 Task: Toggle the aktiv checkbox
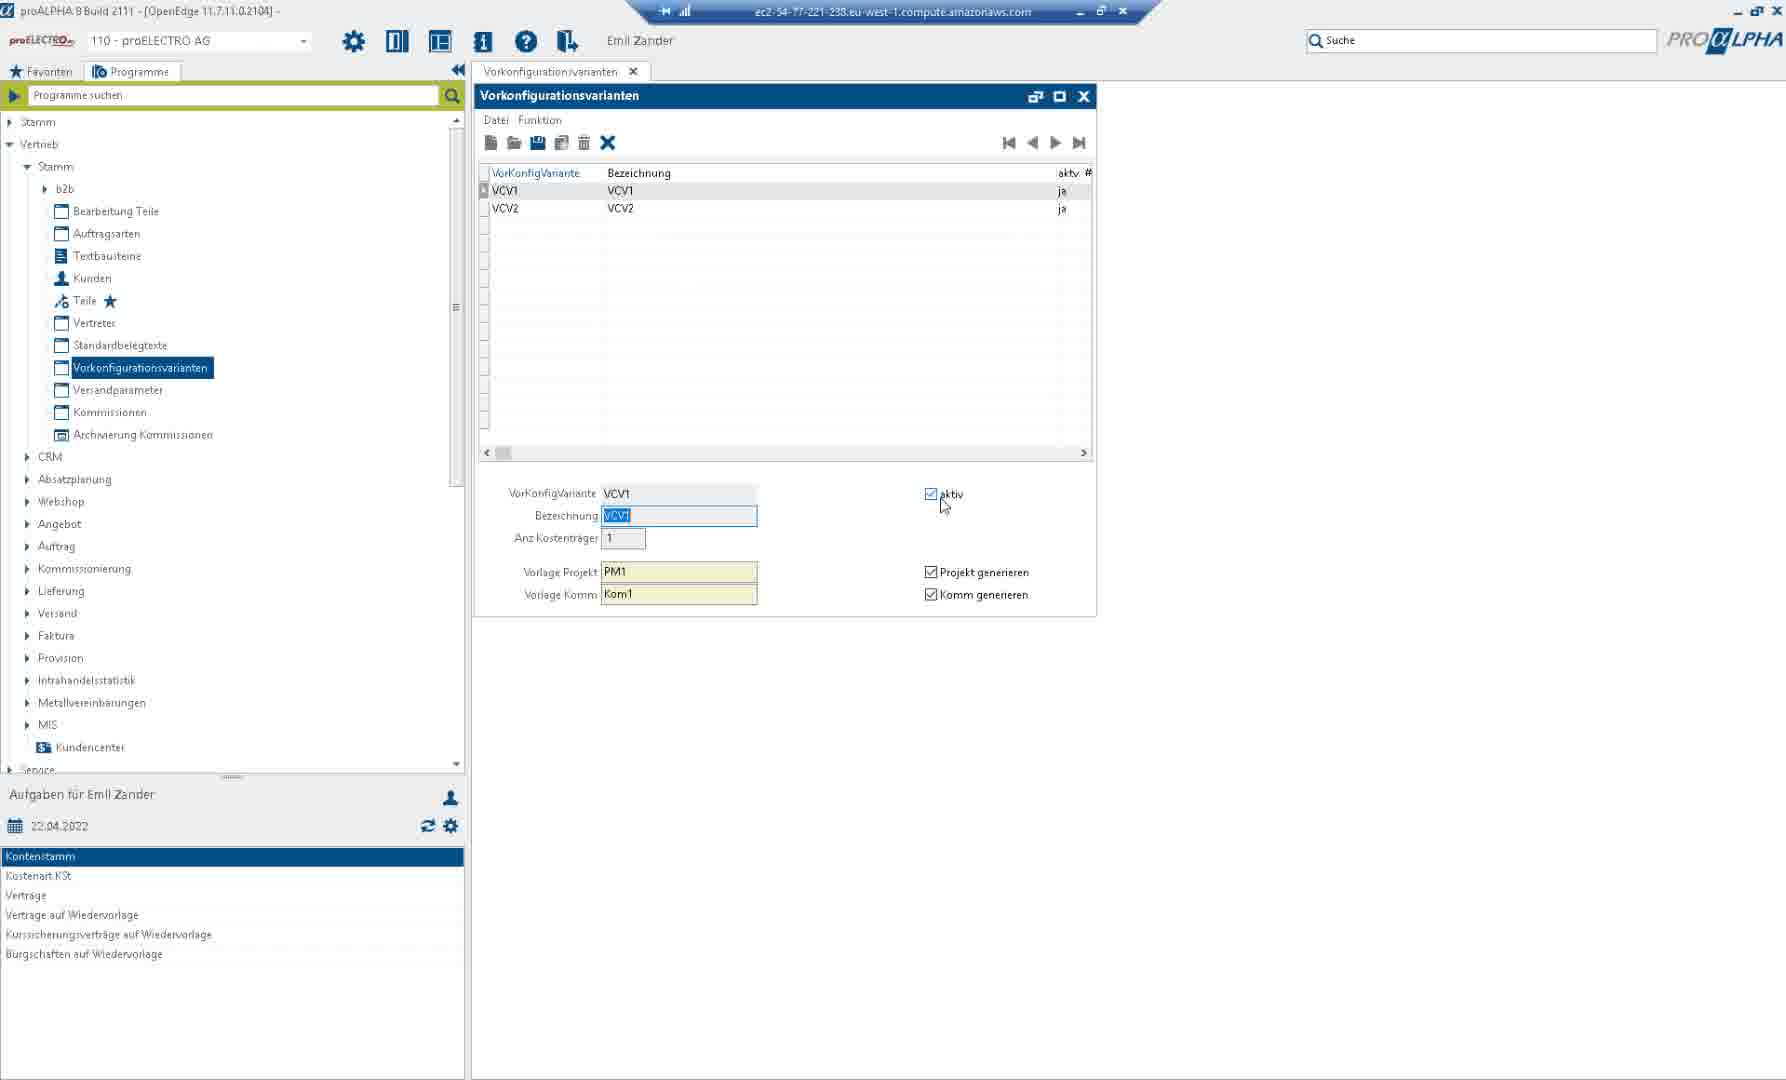point(931,494)
